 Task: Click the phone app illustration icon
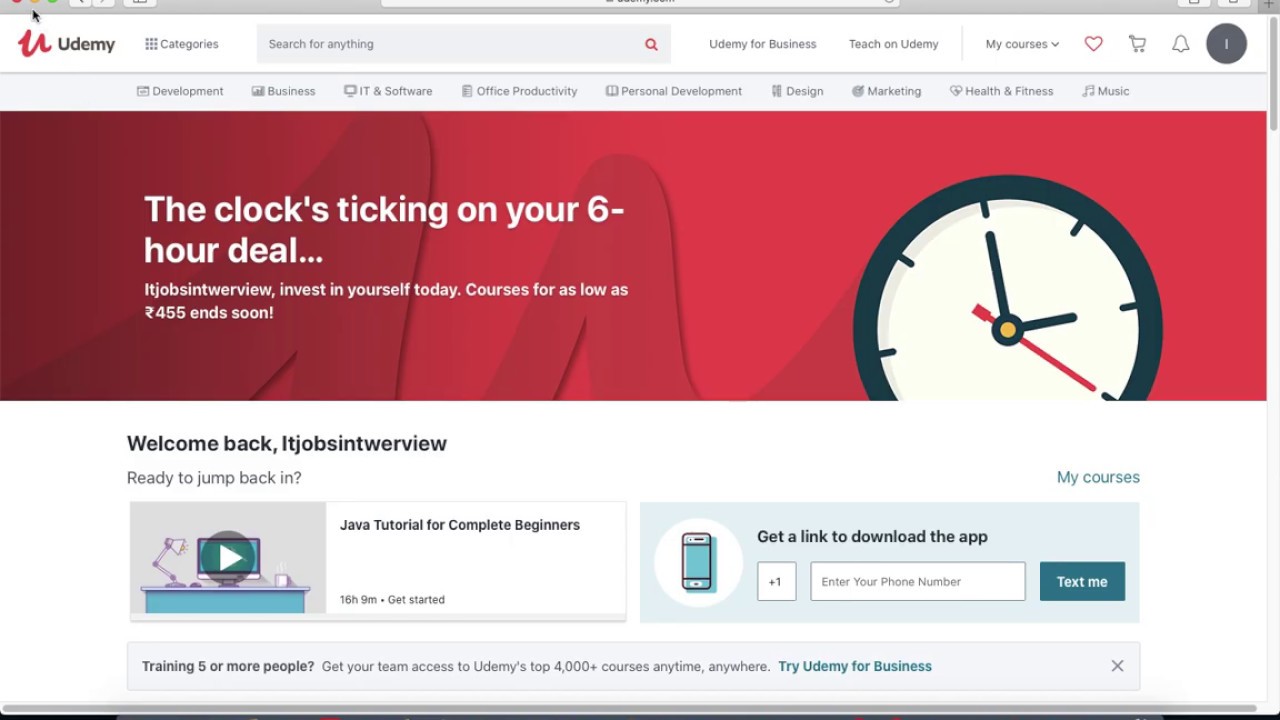coord(697,562)
